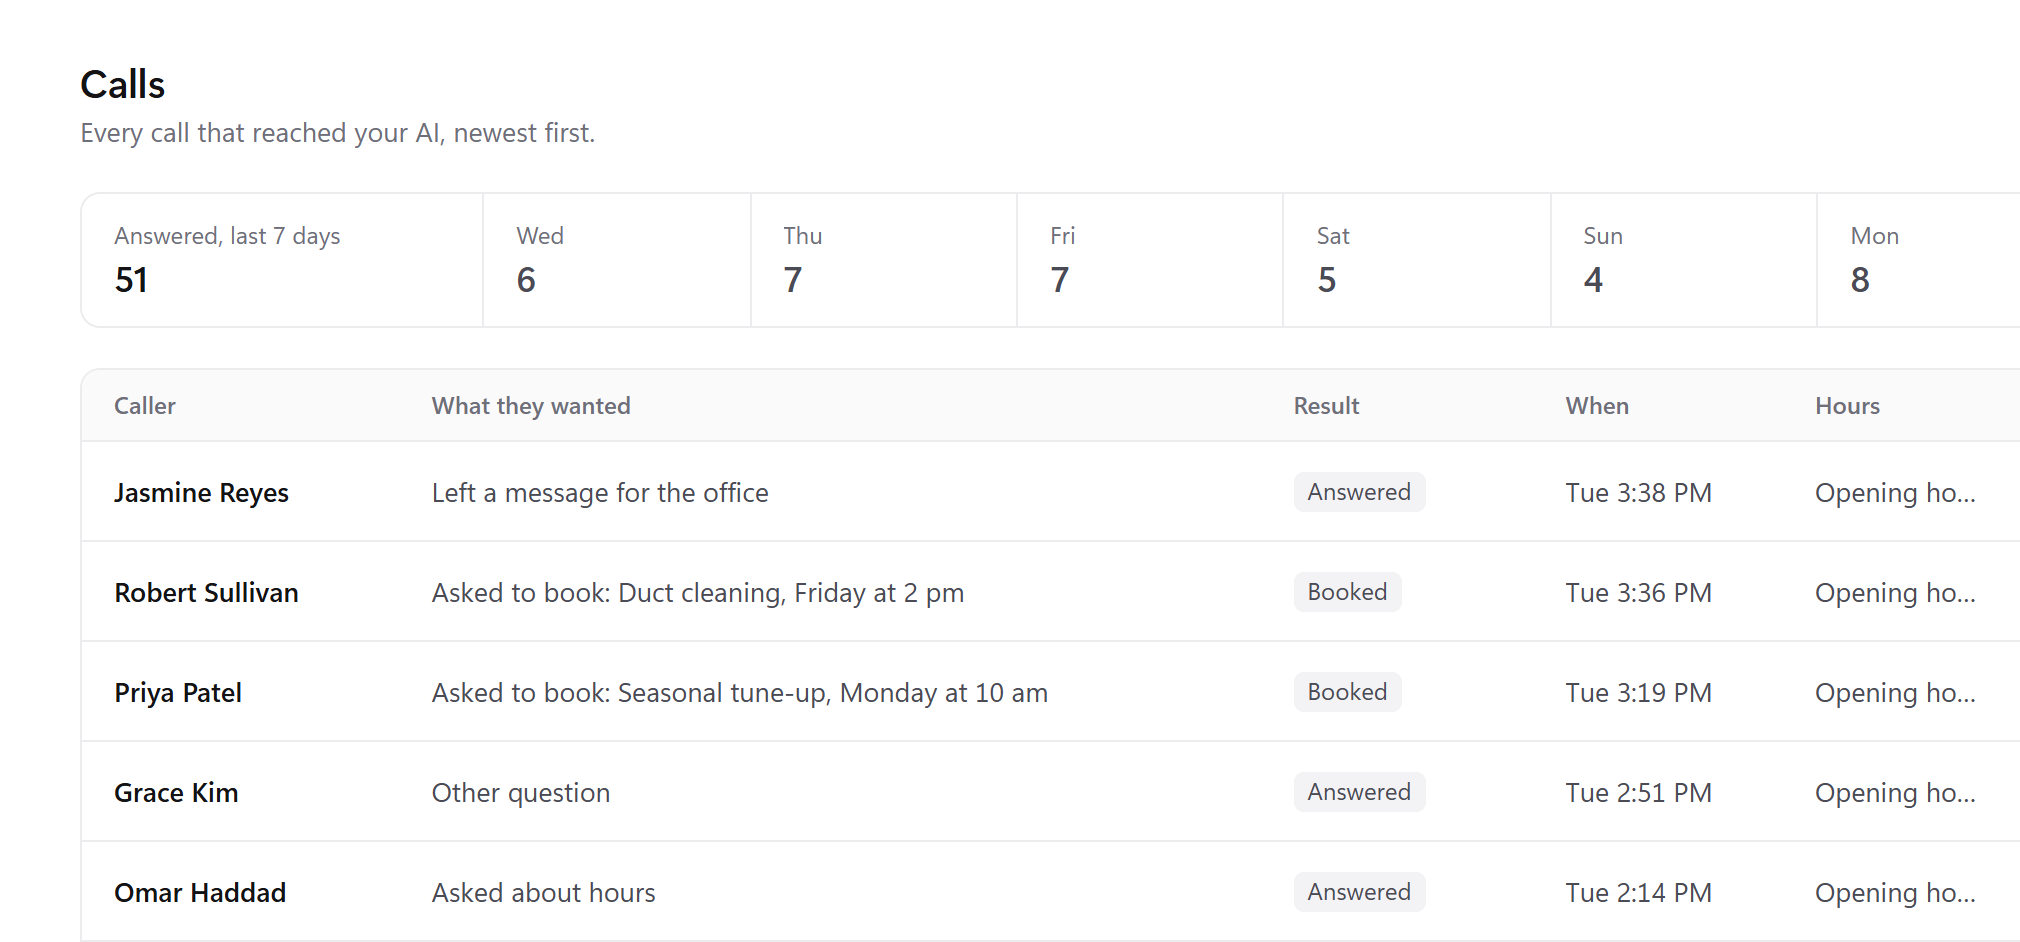Screen dimensions: 2020x942
Task: Select the Sun stat card showing 4
Action: coord(1684,260)
